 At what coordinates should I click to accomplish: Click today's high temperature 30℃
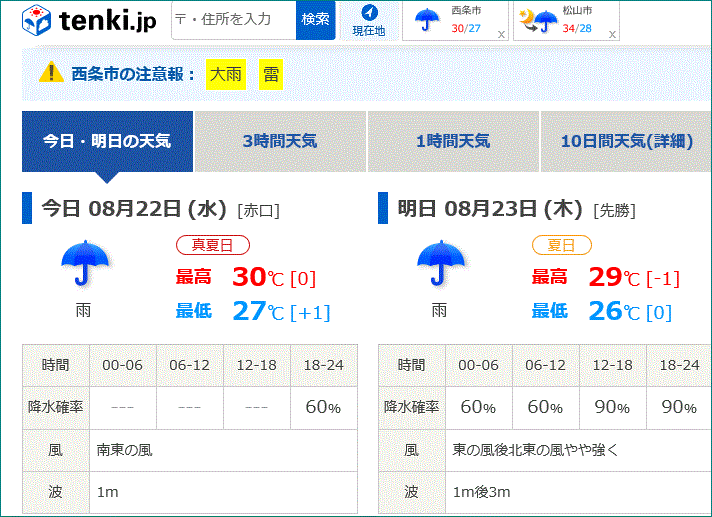click(x=258, y=277)
